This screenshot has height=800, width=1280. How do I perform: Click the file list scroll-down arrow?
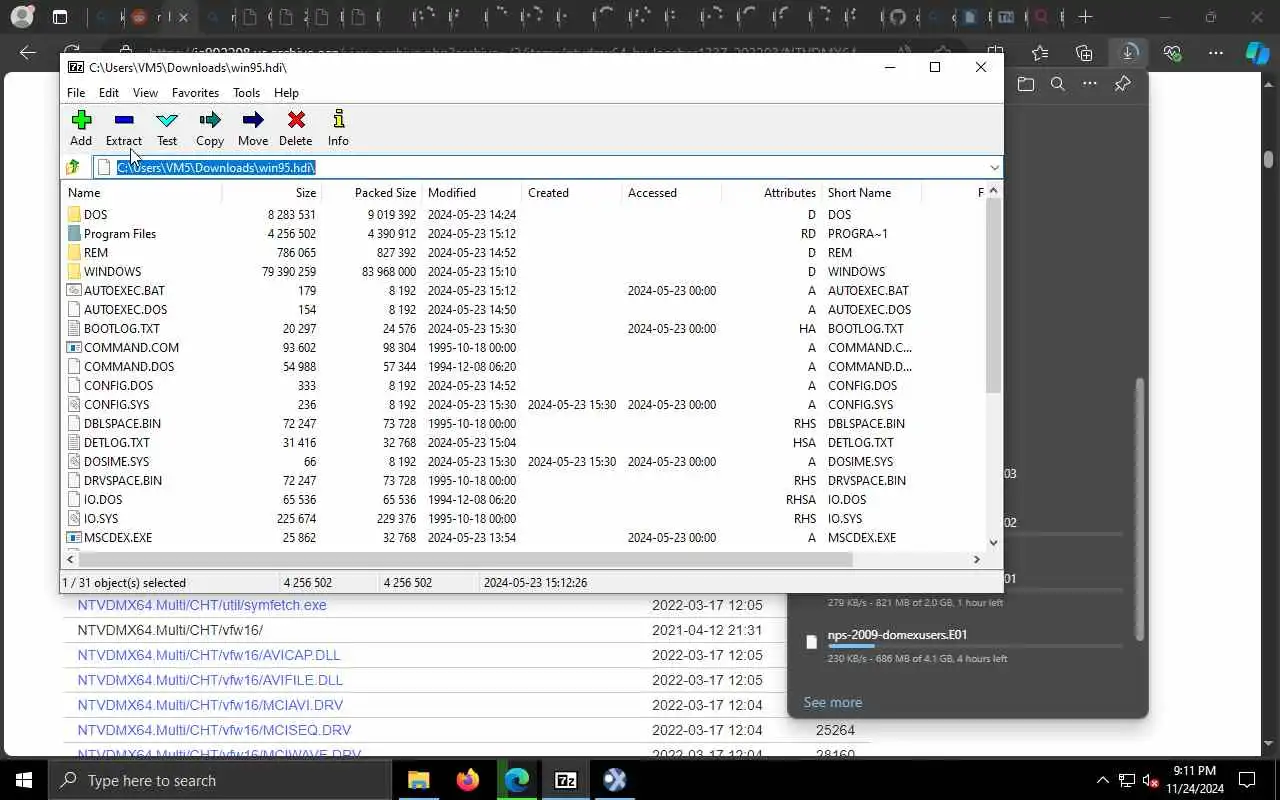(x=993, y=542)
